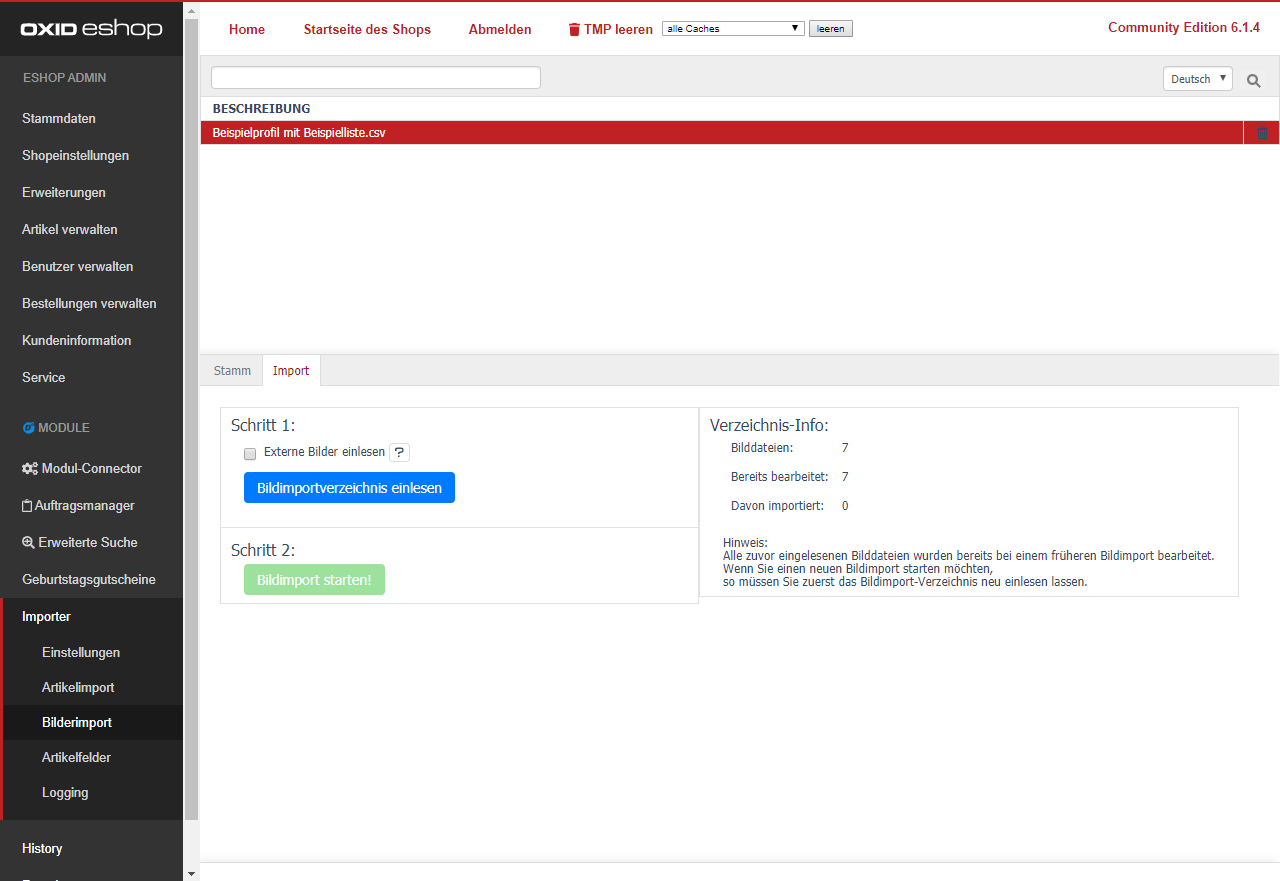This screenshot has height=881, width=1280.
Task: Enable Externe Bilder einlesen checkbox
Action: 250,453
